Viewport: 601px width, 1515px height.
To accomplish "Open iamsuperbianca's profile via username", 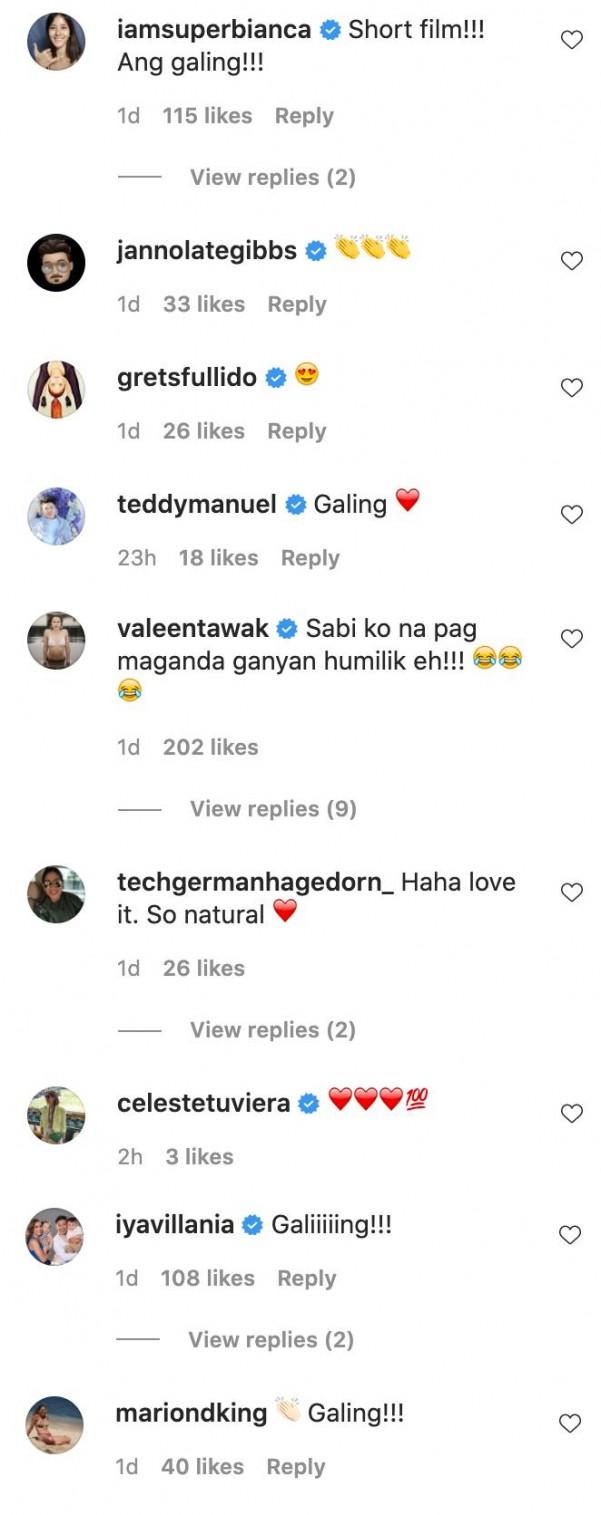I will tap(214, 30).
